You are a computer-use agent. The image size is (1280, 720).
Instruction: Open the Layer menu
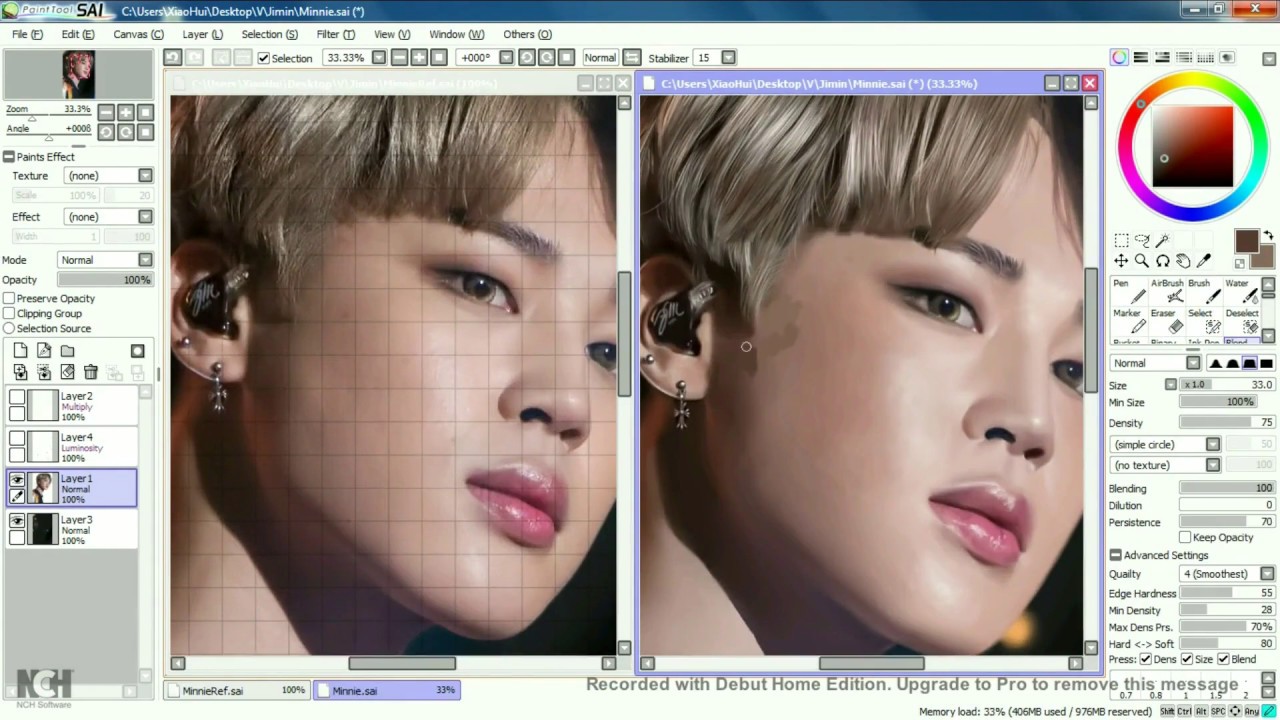coord(202,34)
